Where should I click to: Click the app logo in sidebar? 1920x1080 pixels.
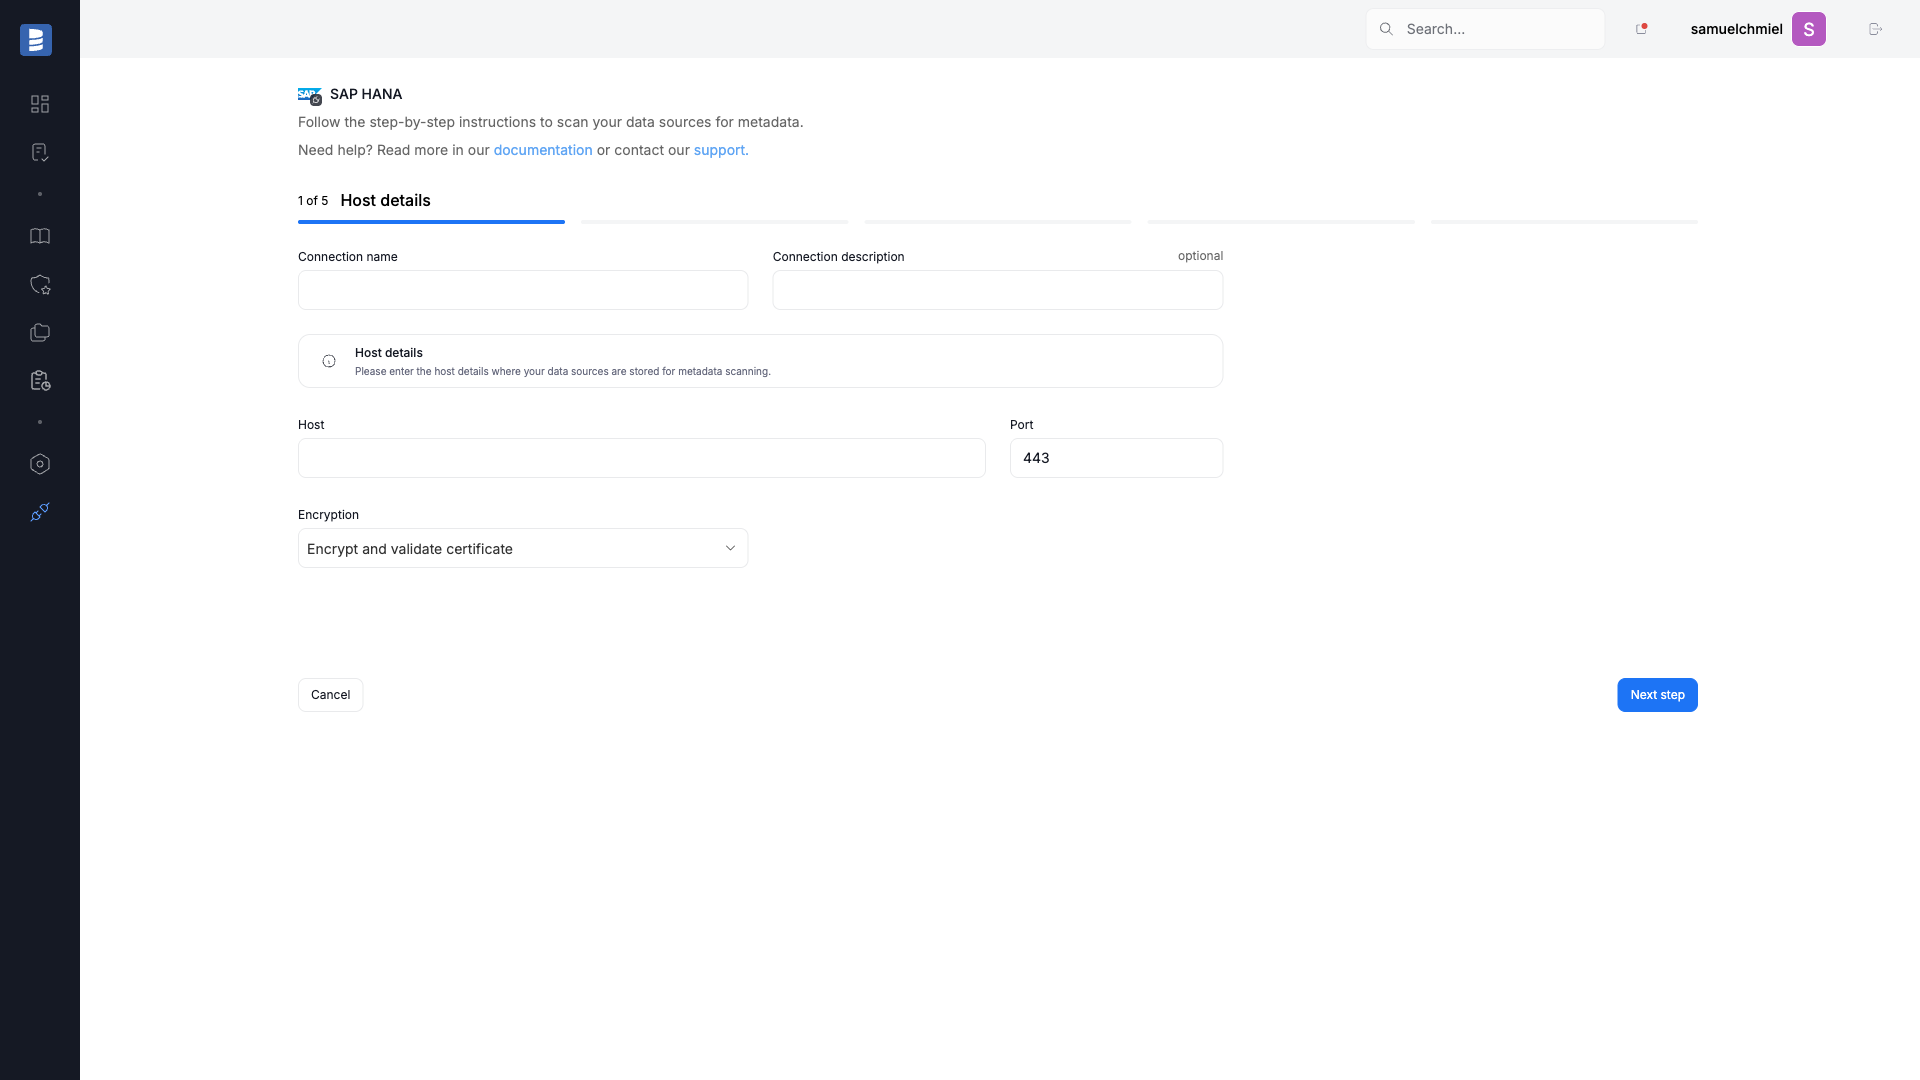(x=36, y=40)
